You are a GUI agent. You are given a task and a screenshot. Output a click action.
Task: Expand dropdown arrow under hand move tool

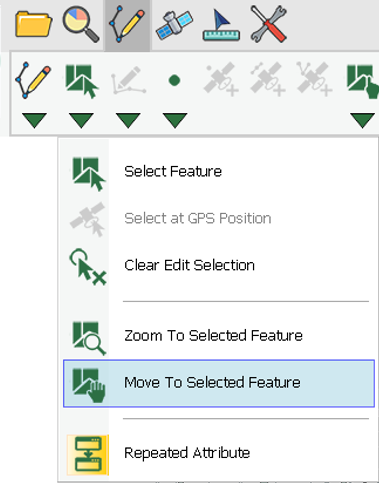pyautogui.click(x=363, y=120)
